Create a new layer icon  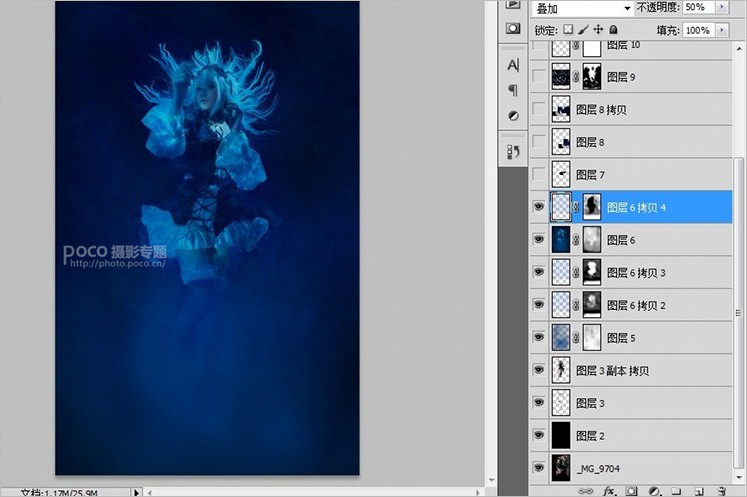[698, 491]
